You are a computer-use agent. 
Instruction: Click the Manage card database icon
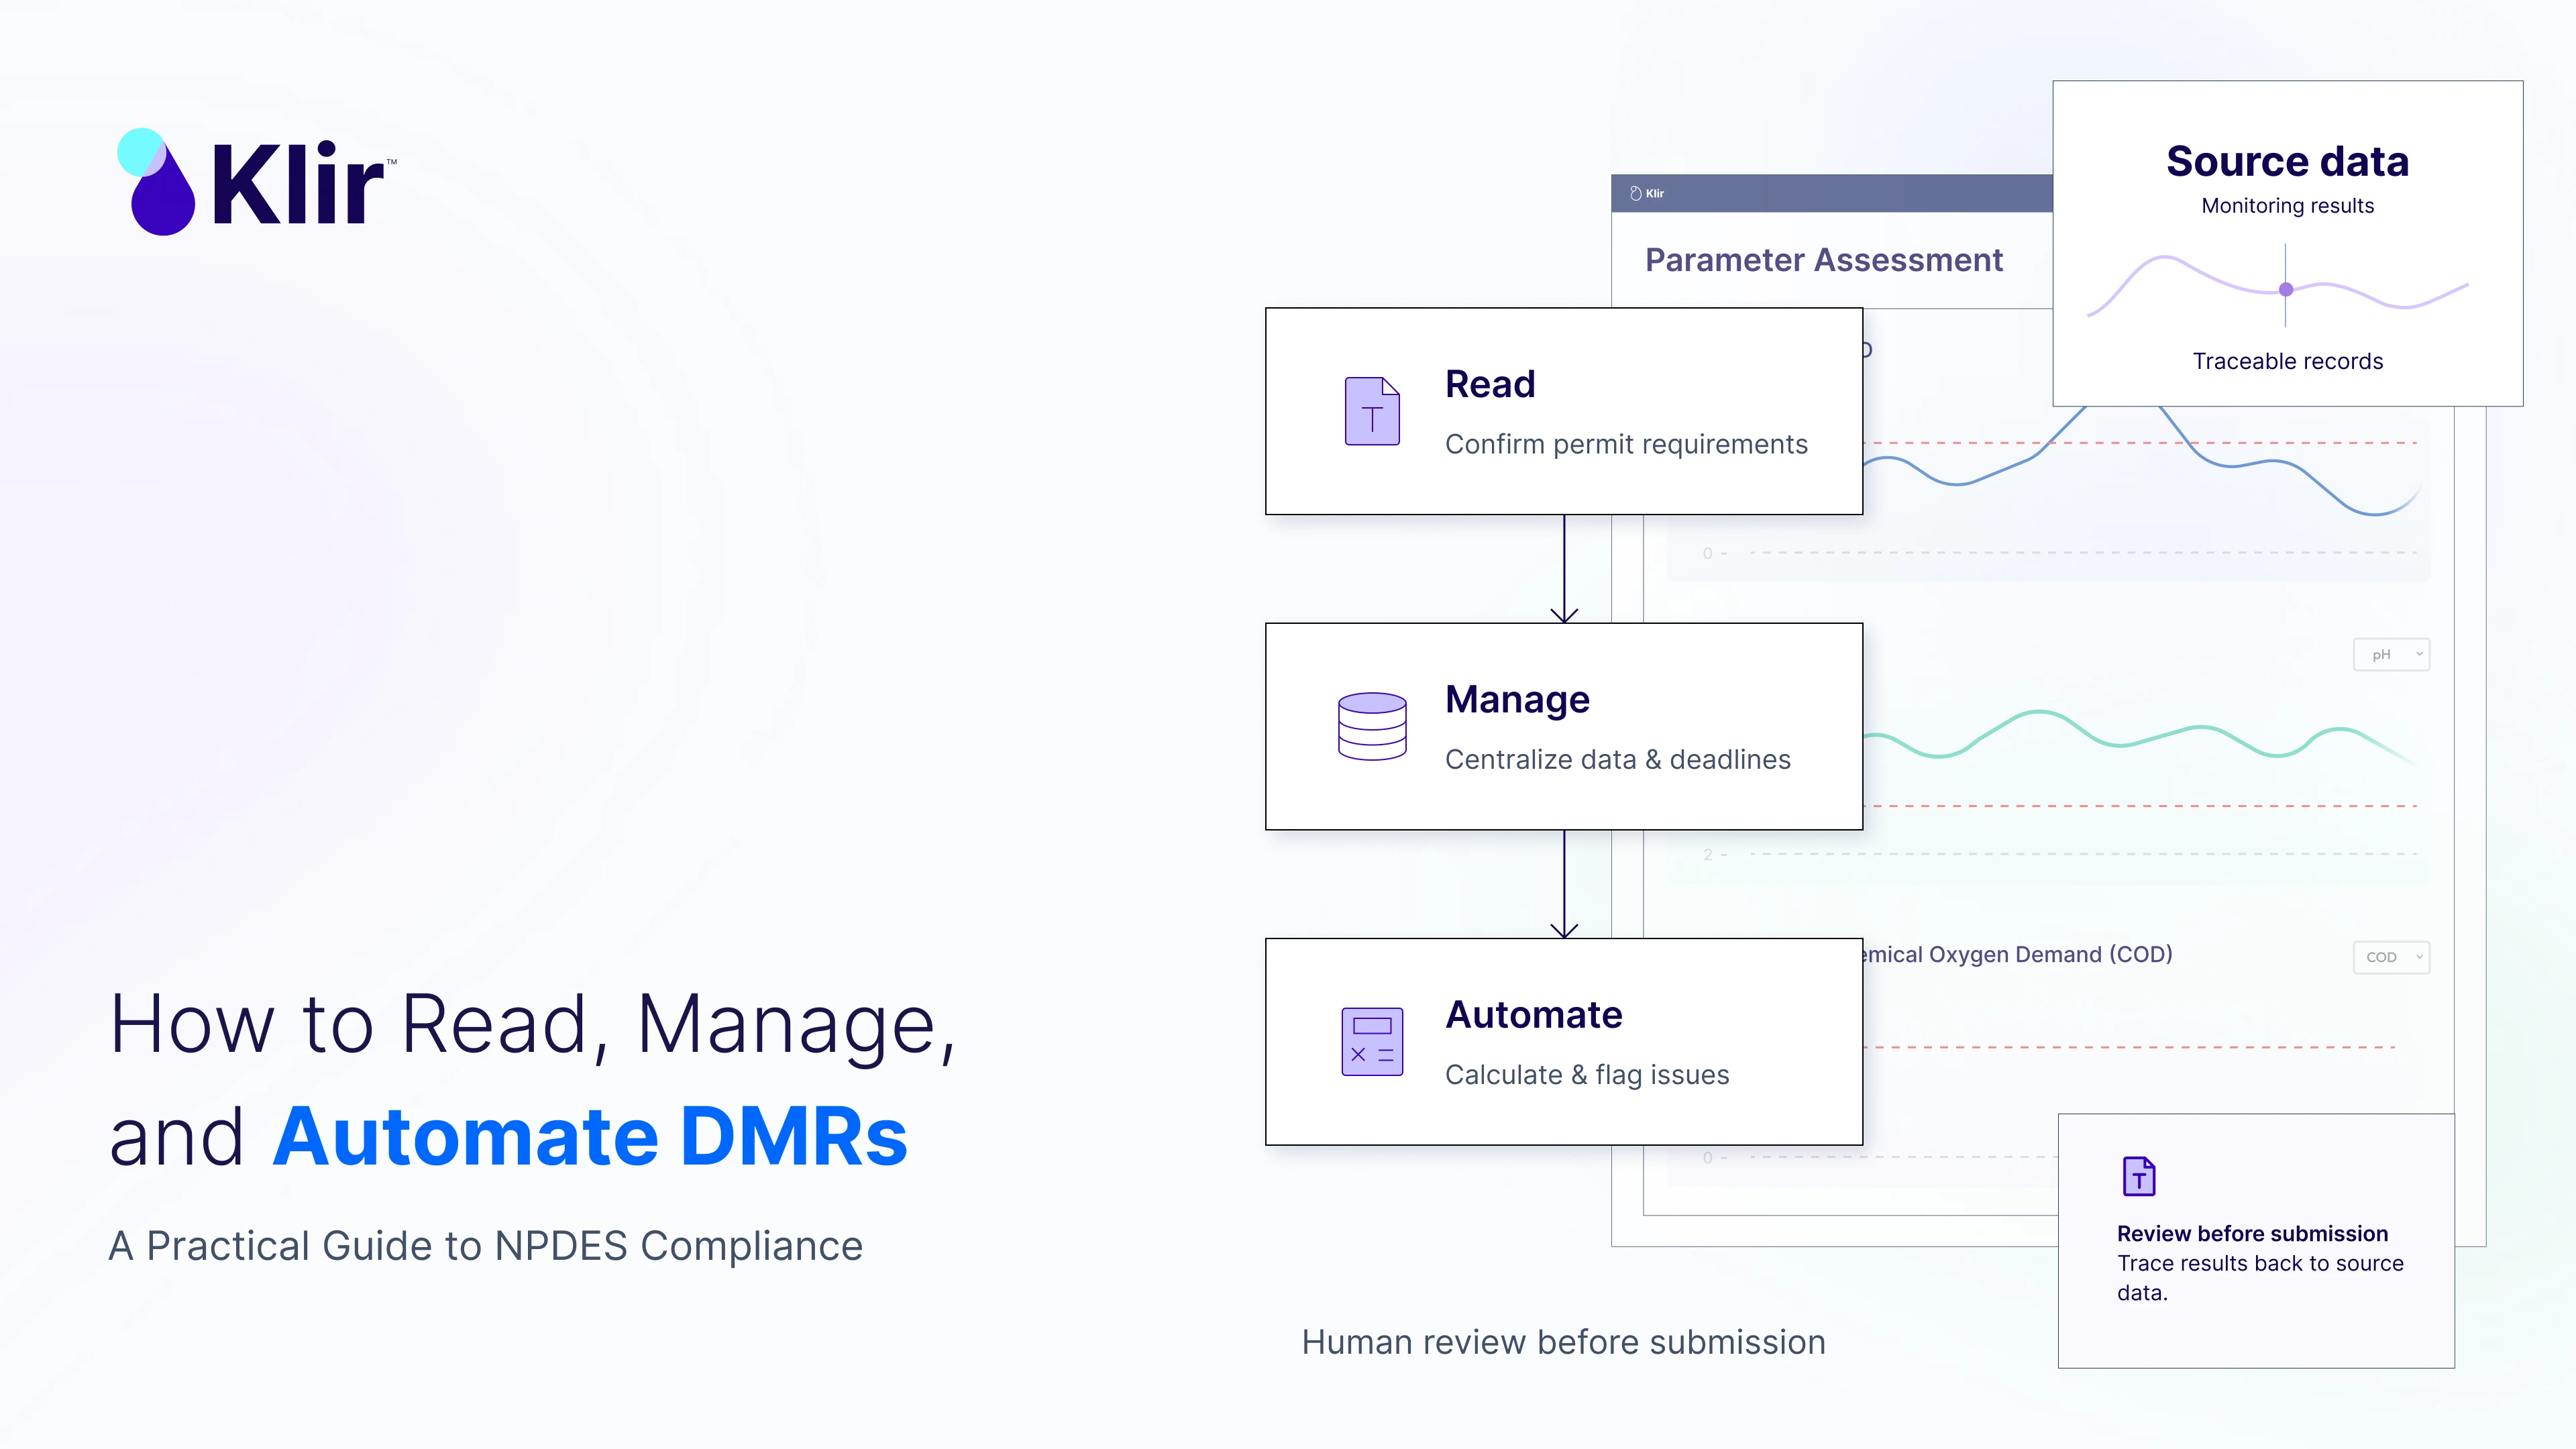[x=1372, y=726]
